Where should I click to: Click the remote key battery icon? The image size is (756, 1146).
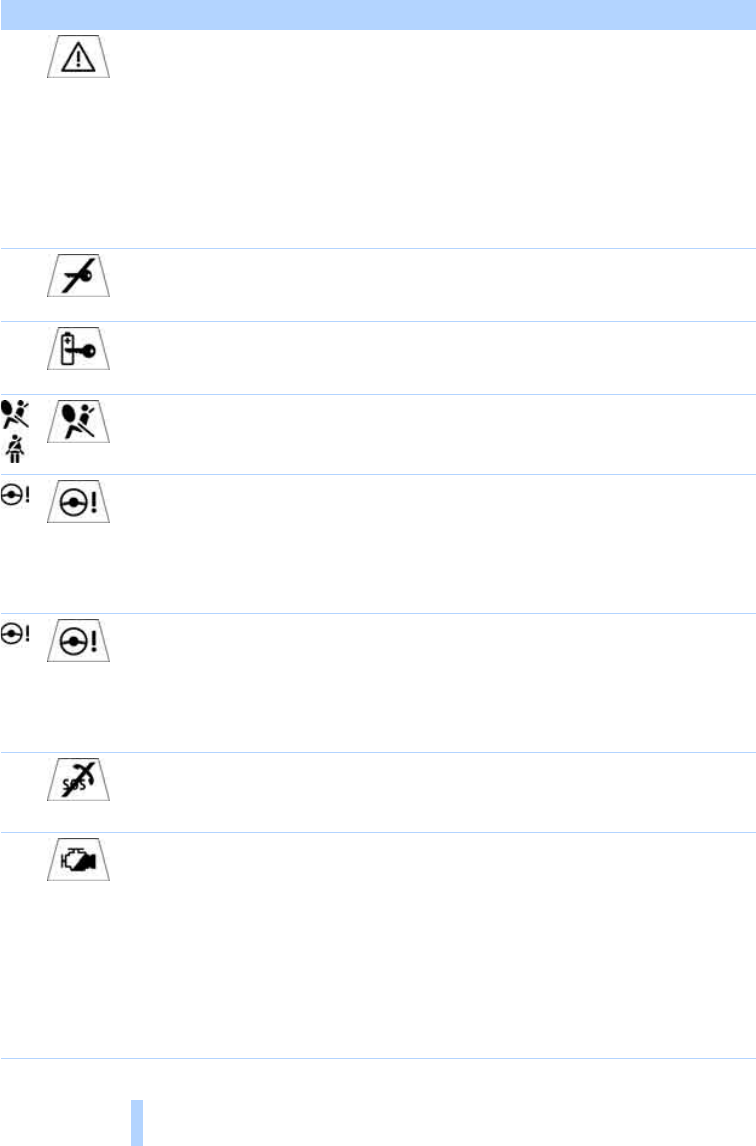pyautogui.click(x=78, y=348)
